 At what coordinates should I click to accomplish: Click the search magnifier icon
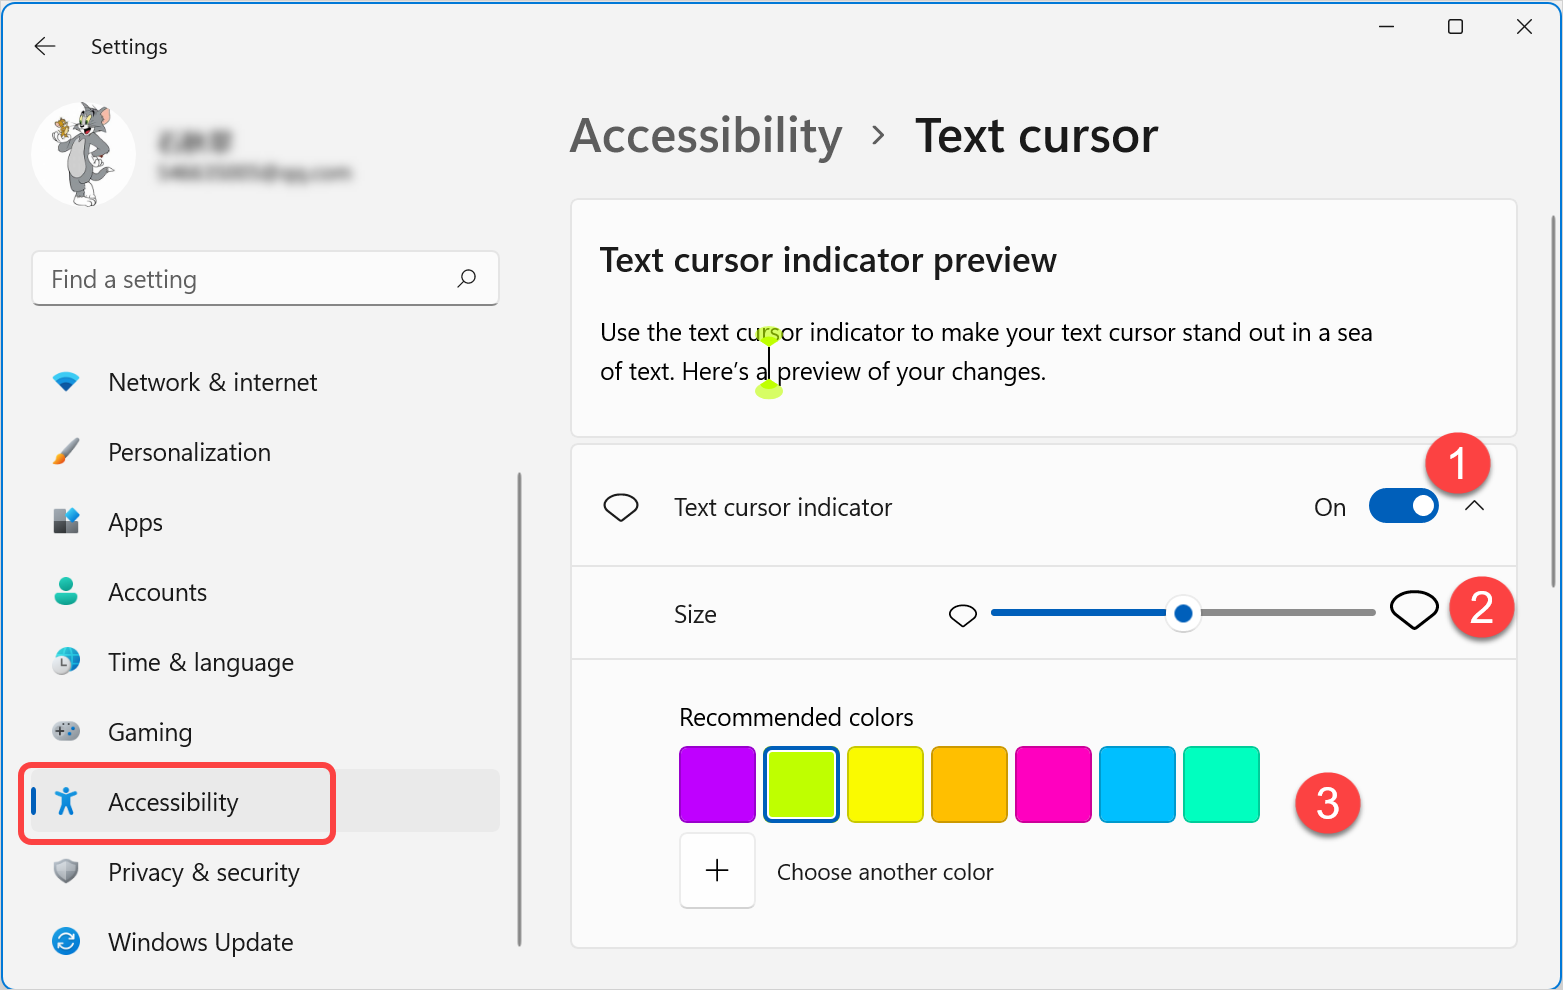pos(466,279)
